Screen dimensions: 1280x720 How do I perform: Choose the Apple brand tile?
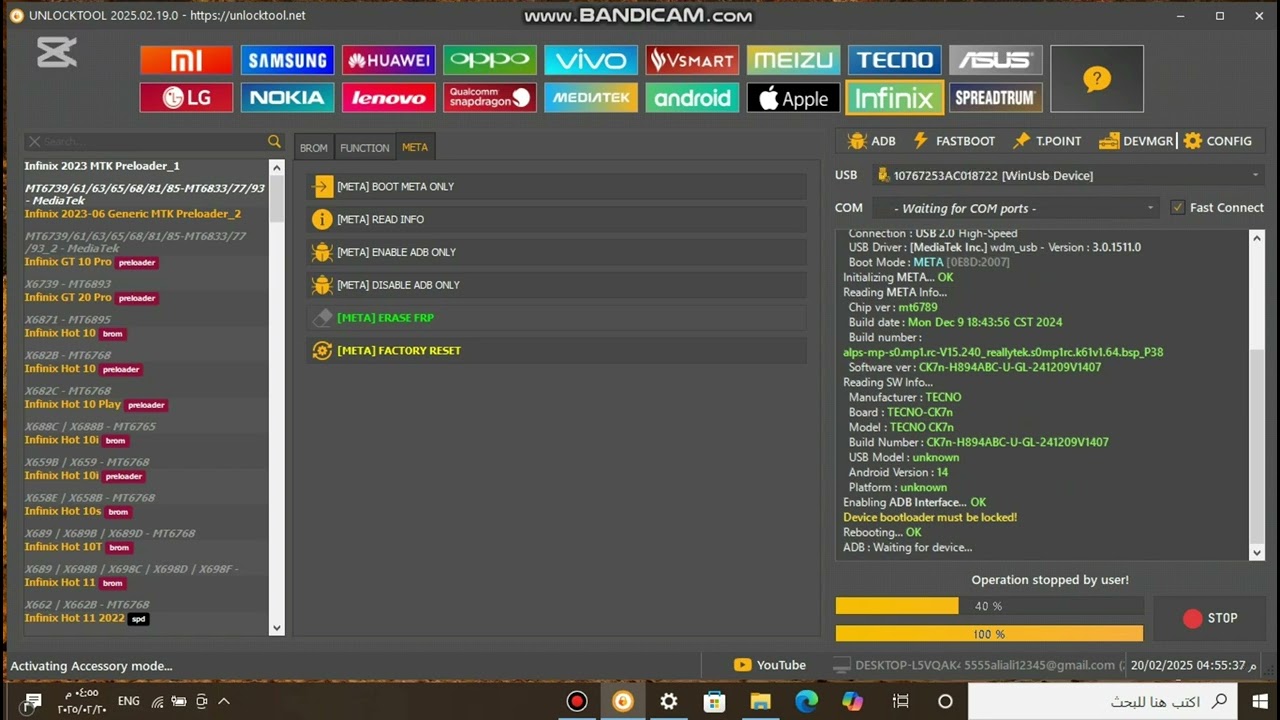point(793,97)
